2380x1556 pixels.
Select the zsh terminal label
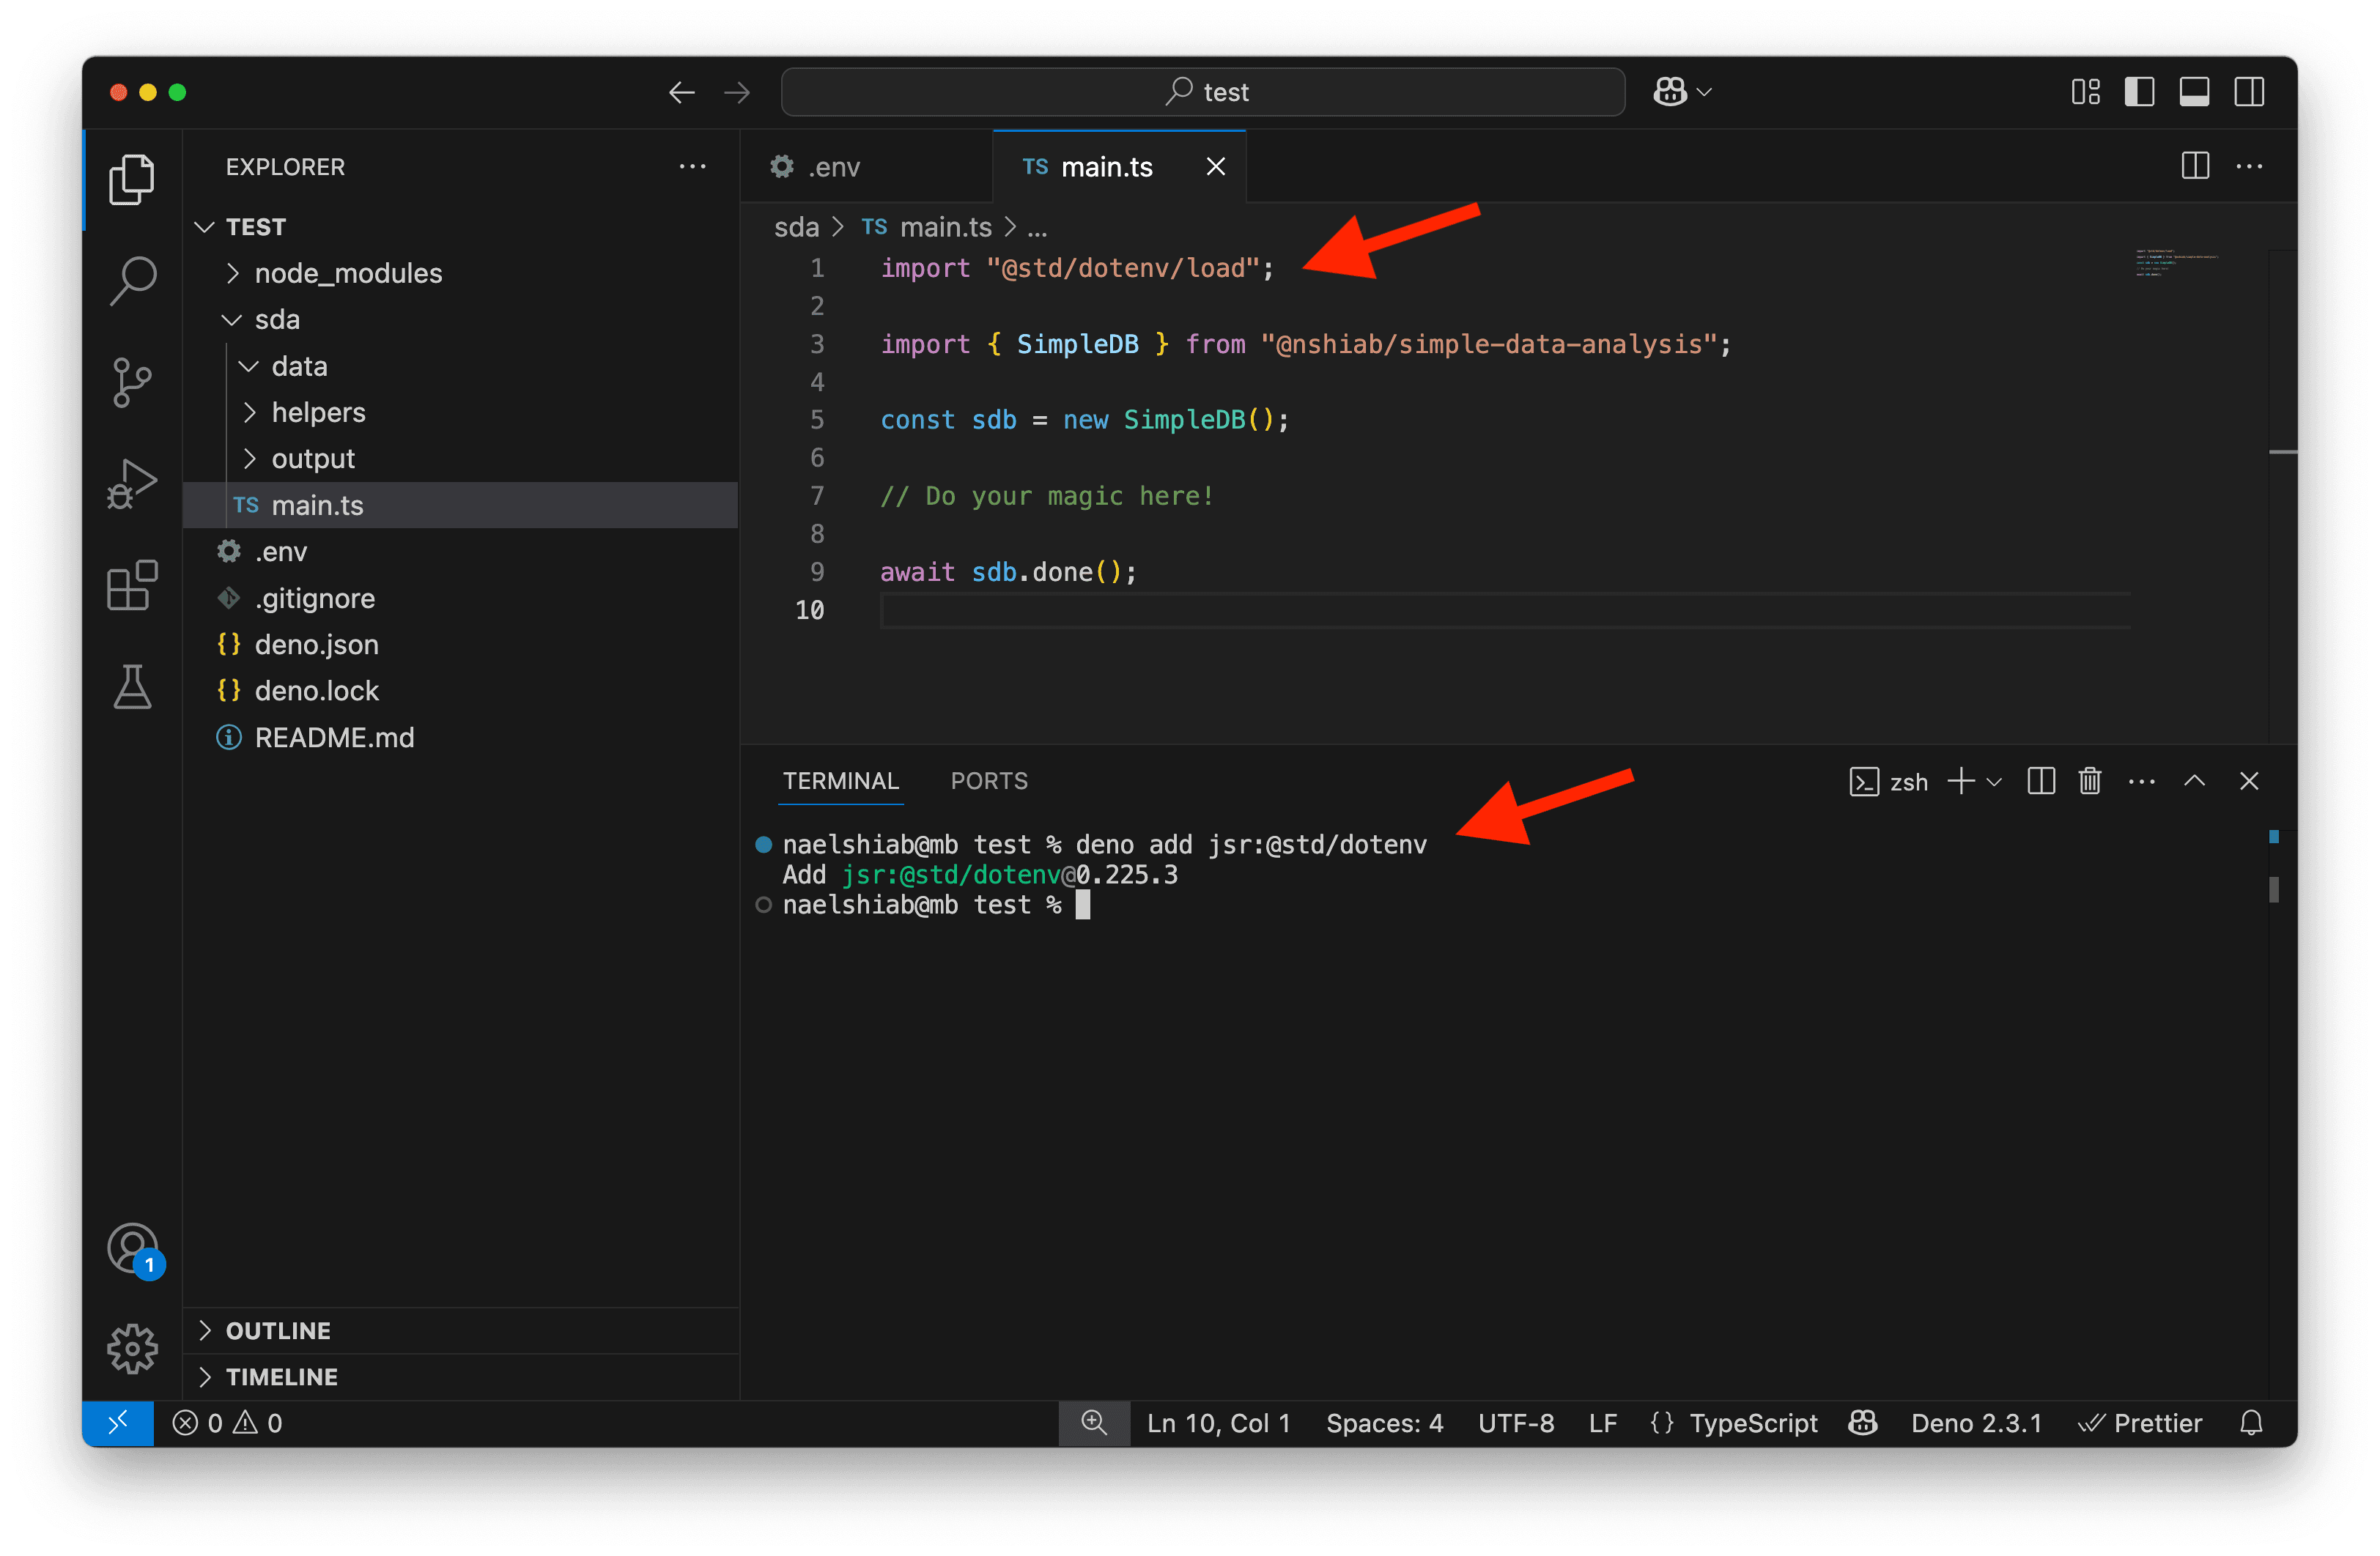[1889, 782]
